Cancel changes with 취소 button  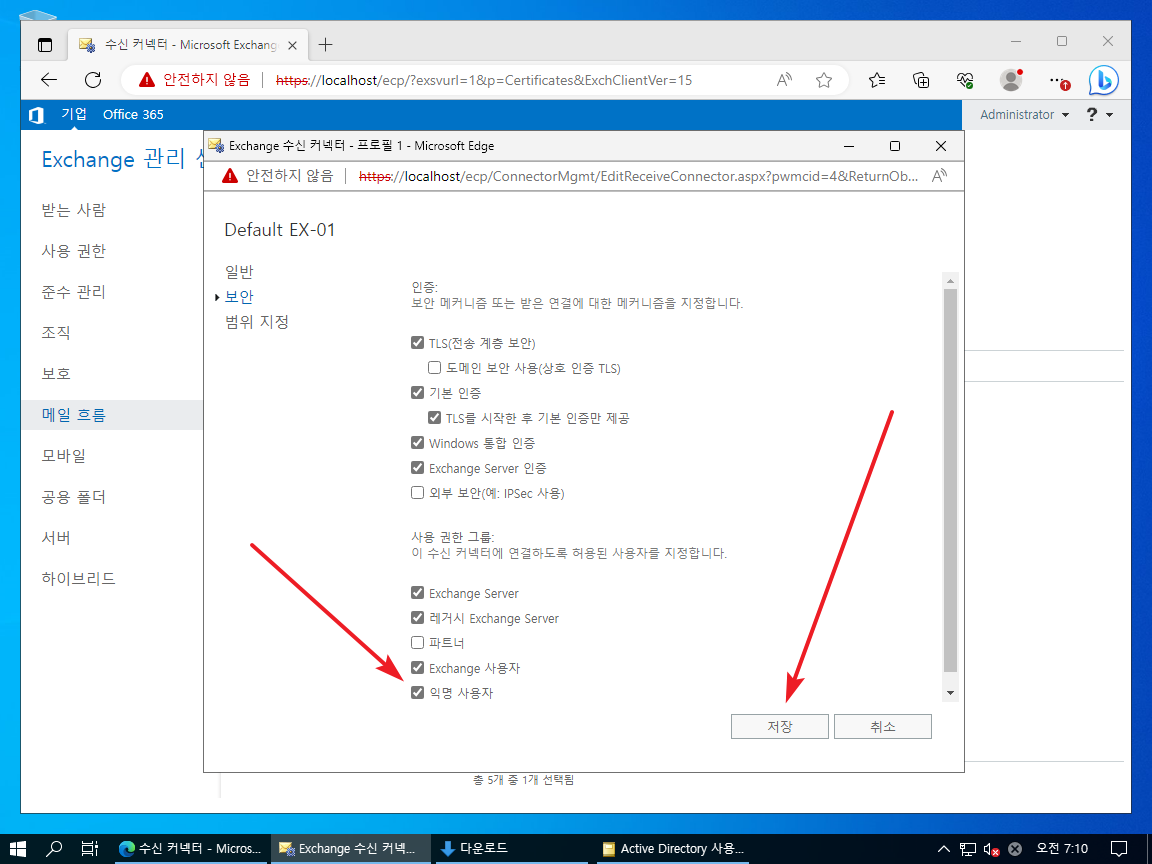(882, 726)
